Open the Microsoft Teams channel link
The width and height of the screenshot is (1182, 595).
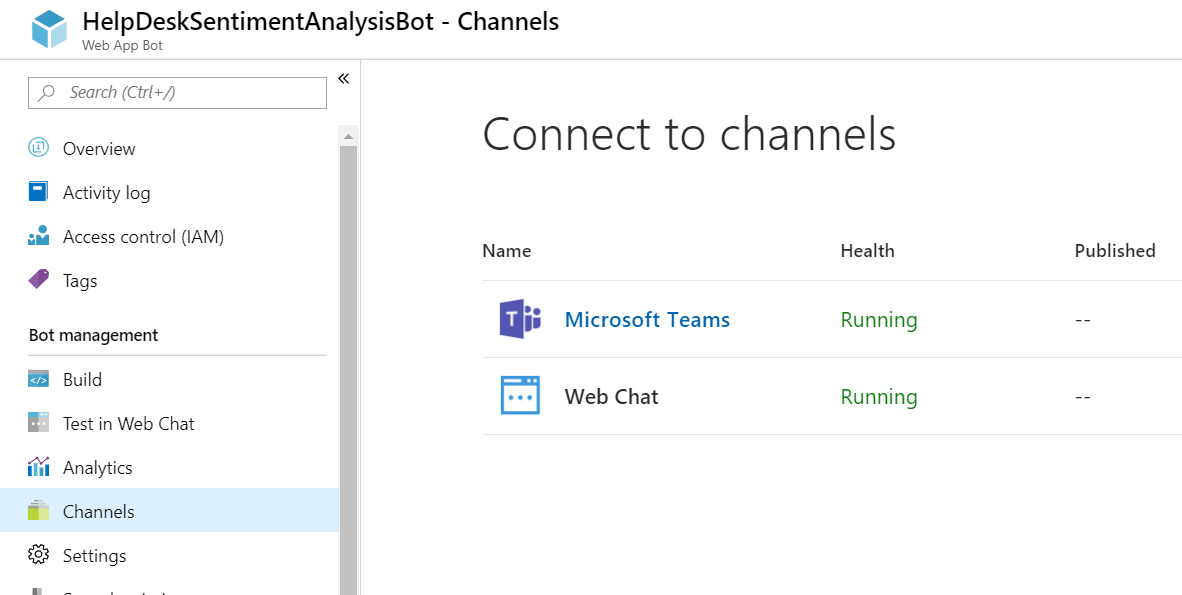[x=647, y=319]
